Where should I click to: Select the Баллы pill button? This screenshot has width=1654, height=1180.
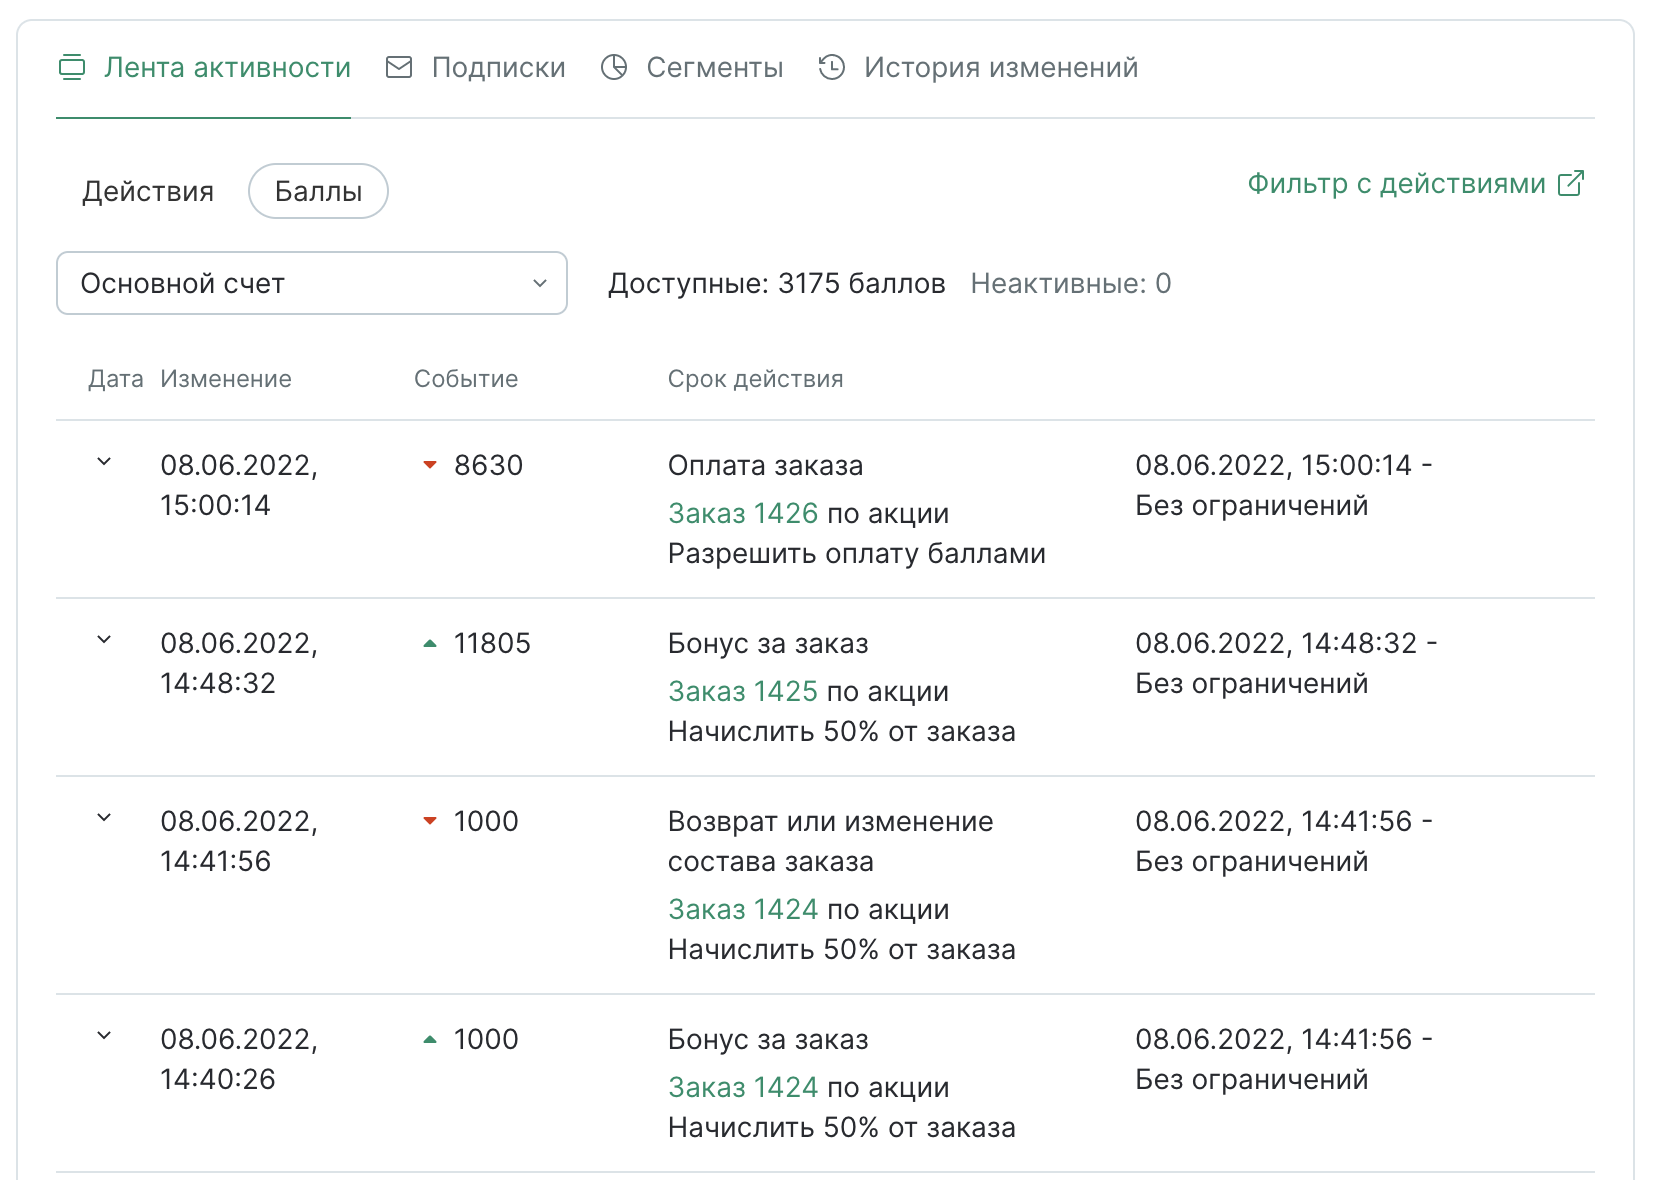[318, 191]
